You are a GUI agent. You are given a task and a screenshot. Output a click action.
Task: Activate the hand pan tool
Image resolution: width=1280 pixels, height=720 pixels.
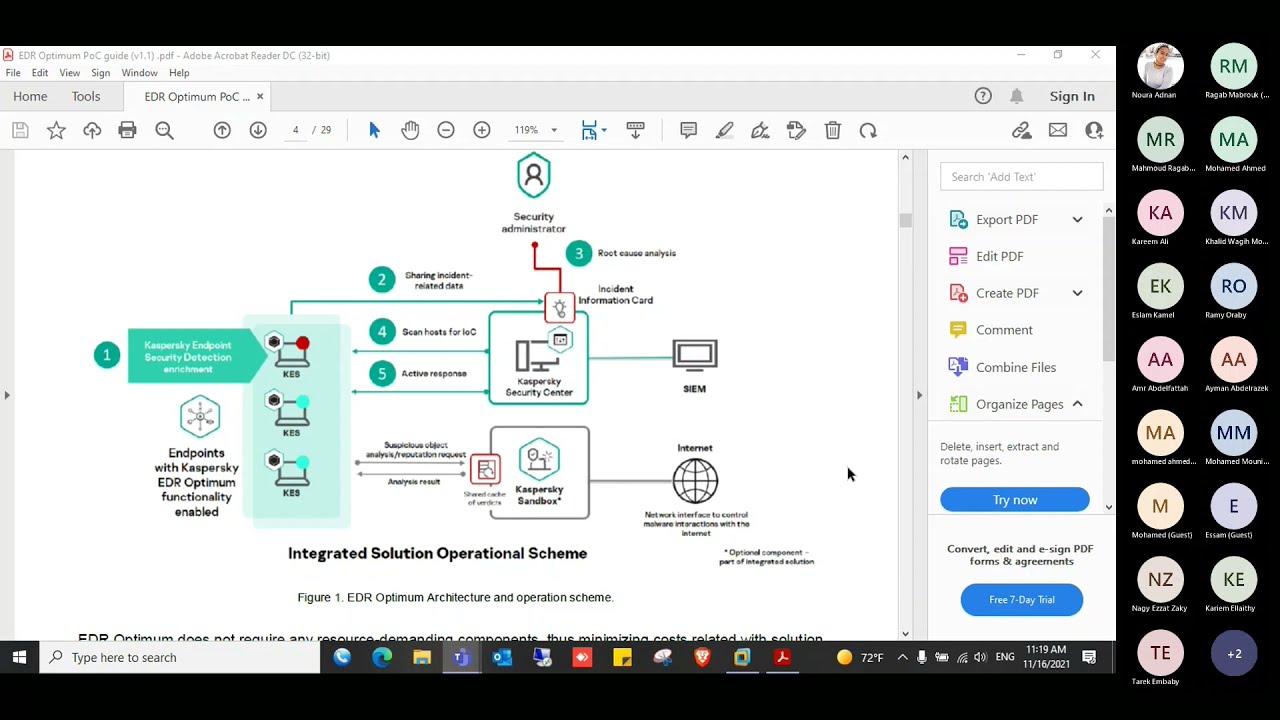click(x=410, y=130)
